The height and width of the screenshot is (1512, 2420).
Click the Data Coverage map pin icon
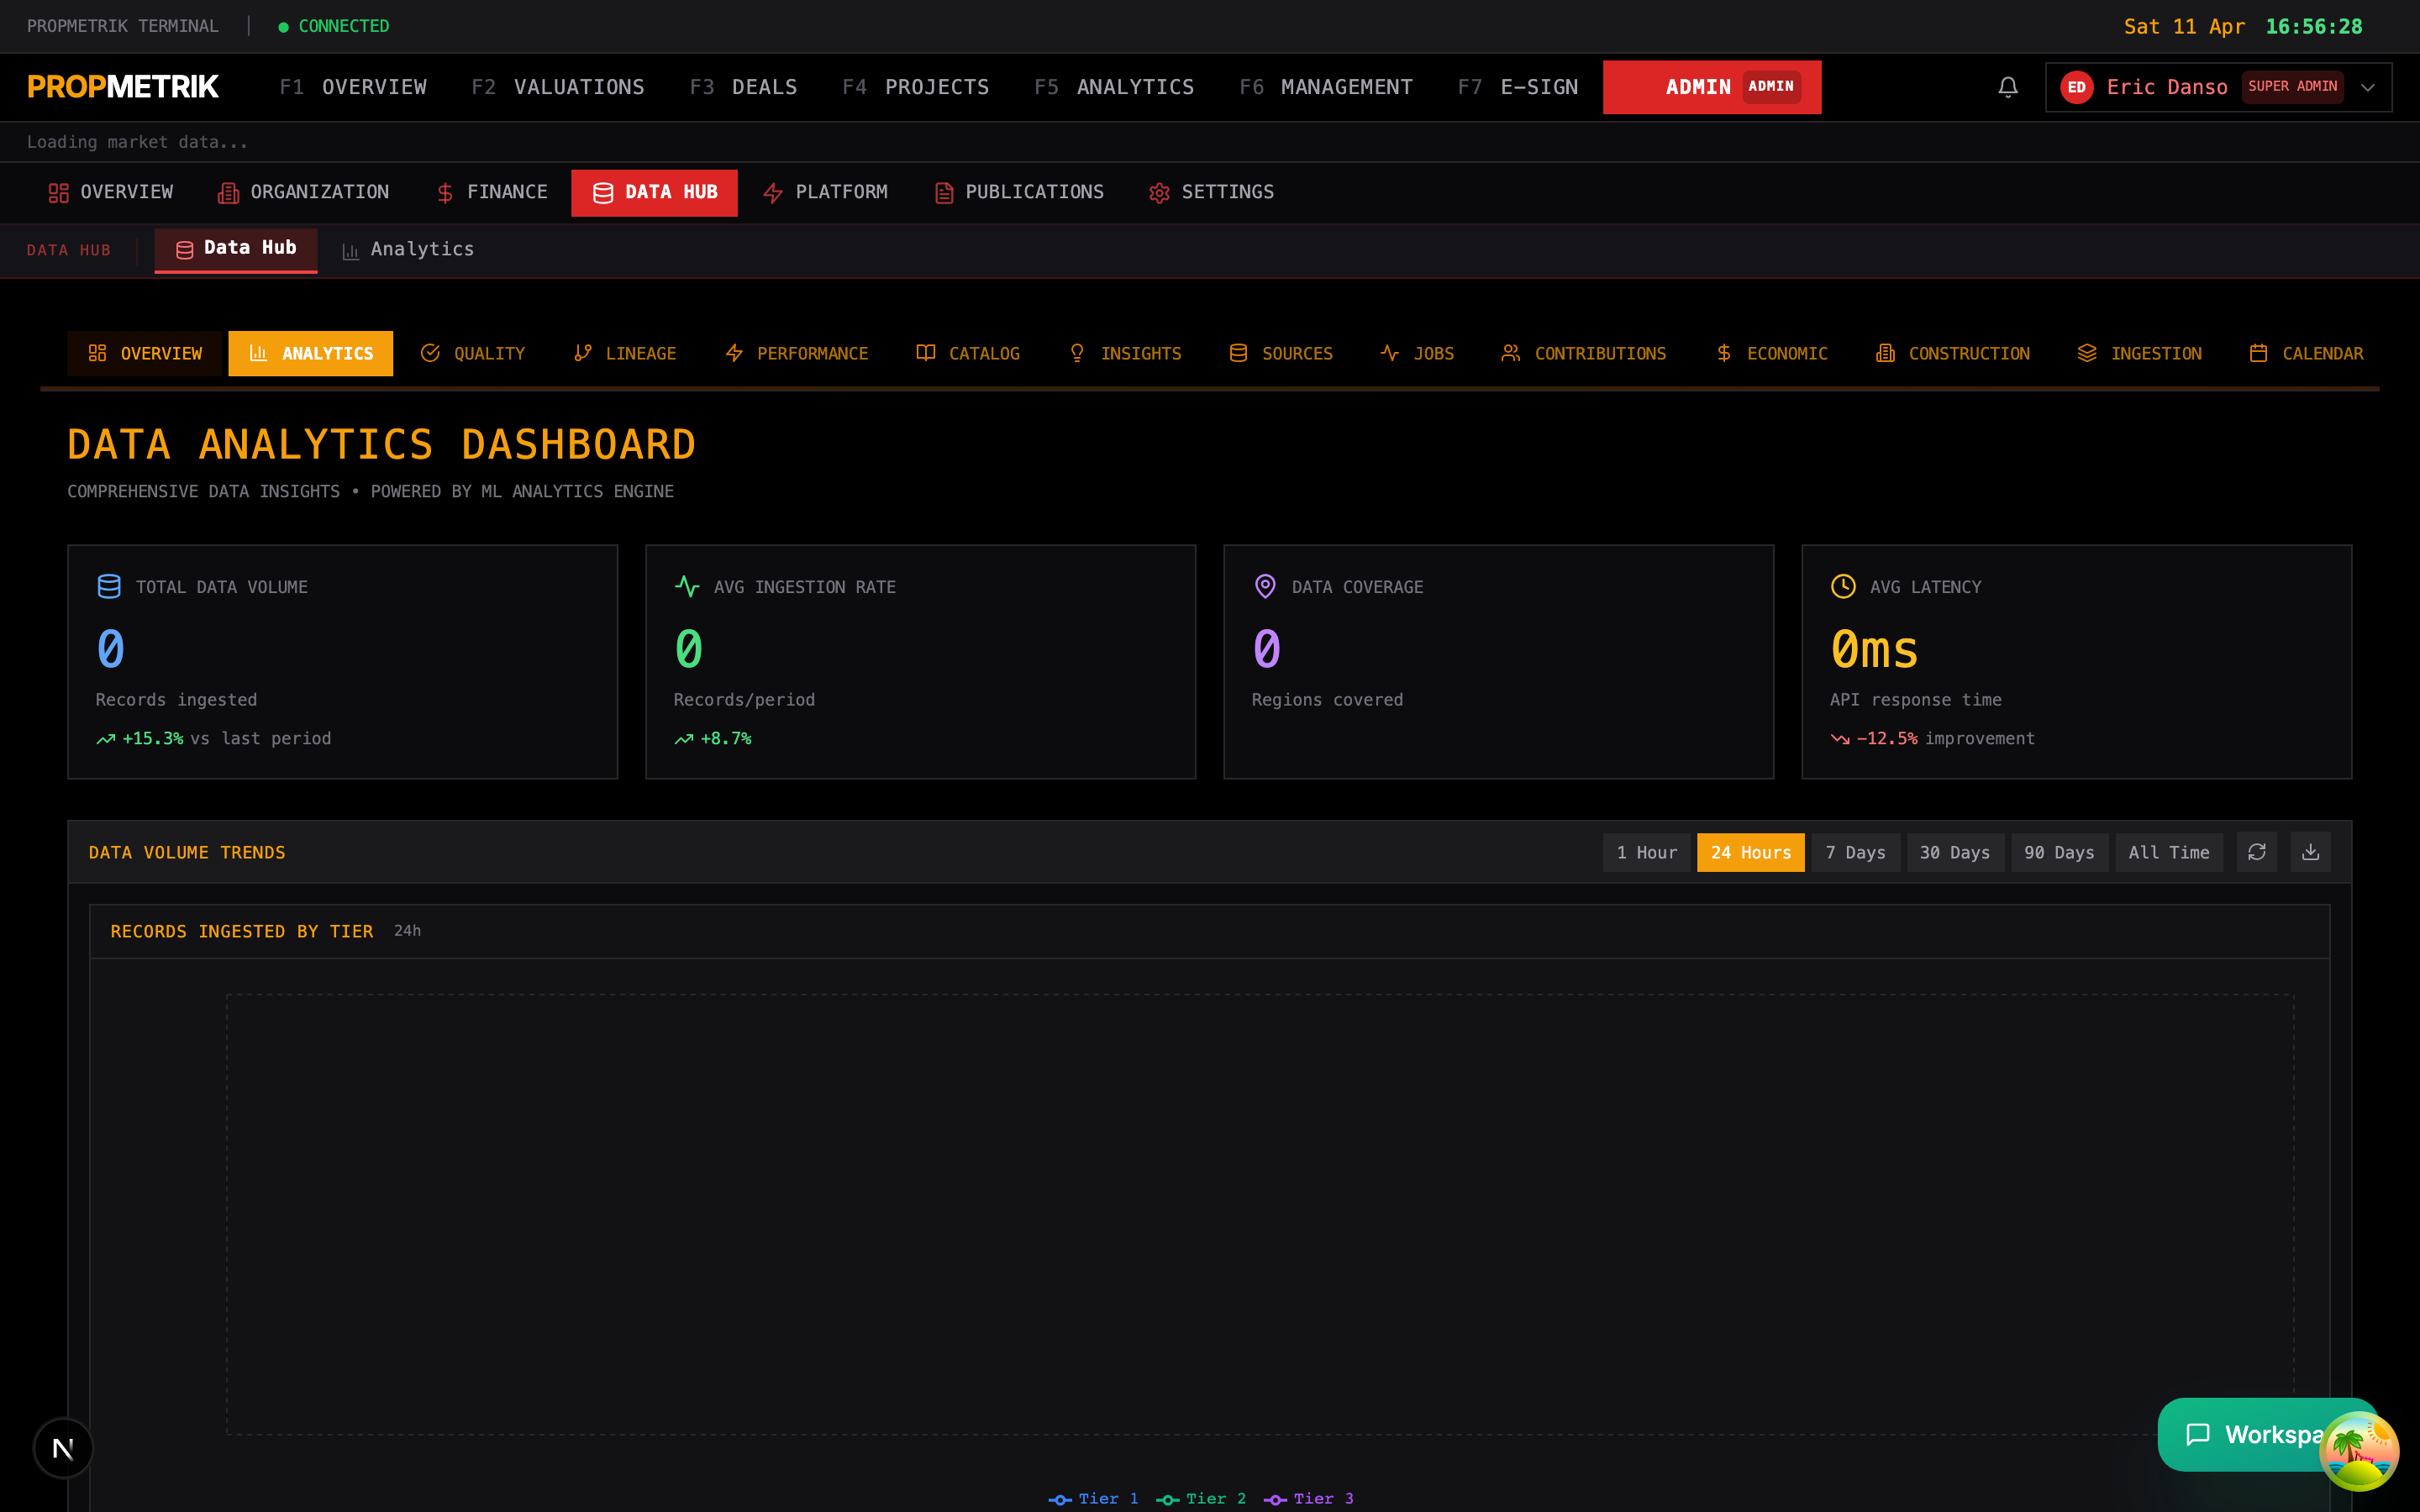pos(1265,586)
